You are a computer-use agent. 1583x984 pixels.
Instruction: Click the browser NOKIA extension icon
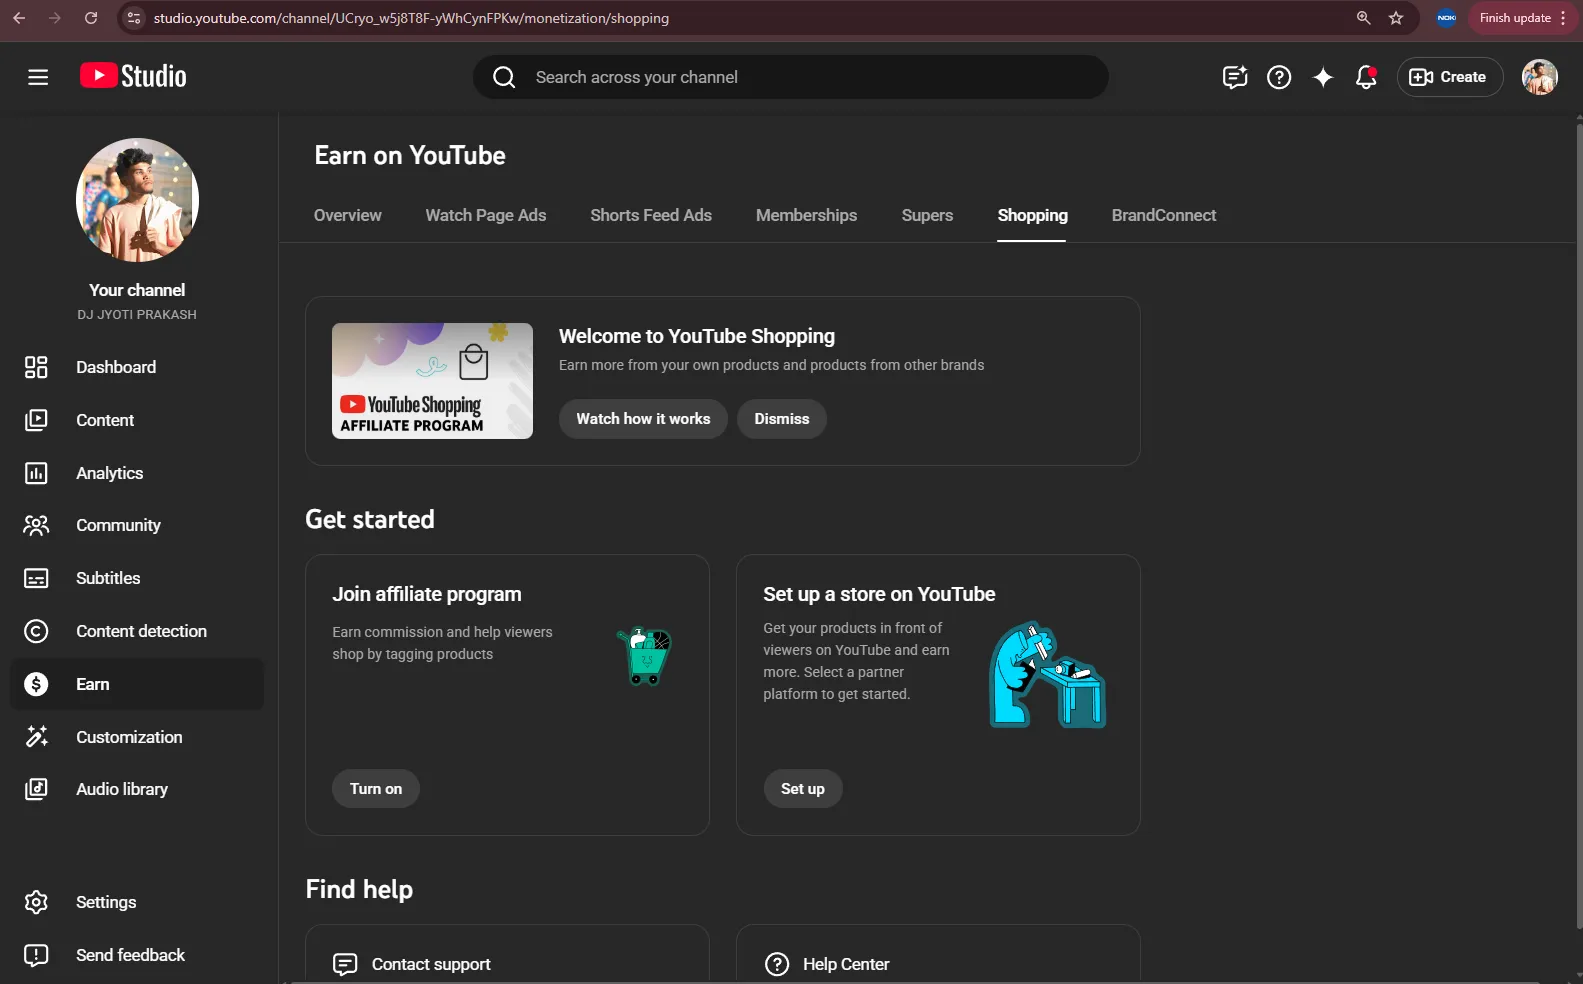point(1446,18)
